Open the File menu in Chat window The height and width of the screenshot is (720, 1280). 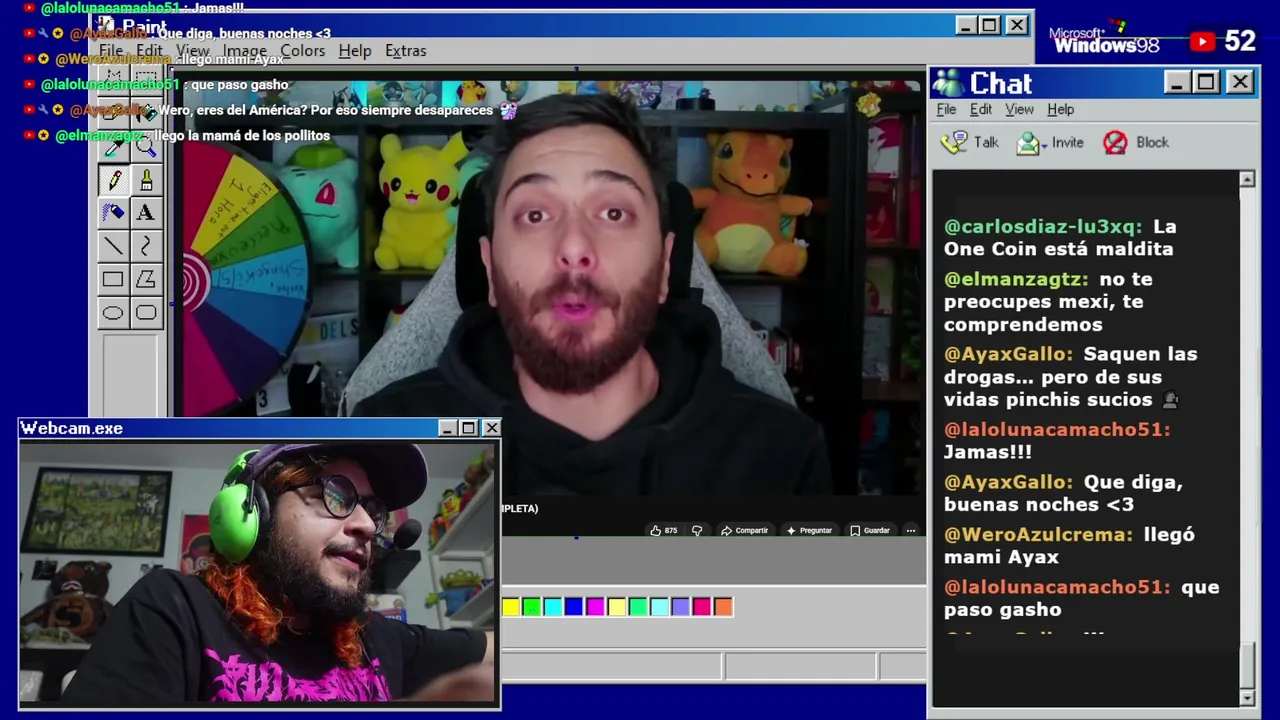pos(946,109)
